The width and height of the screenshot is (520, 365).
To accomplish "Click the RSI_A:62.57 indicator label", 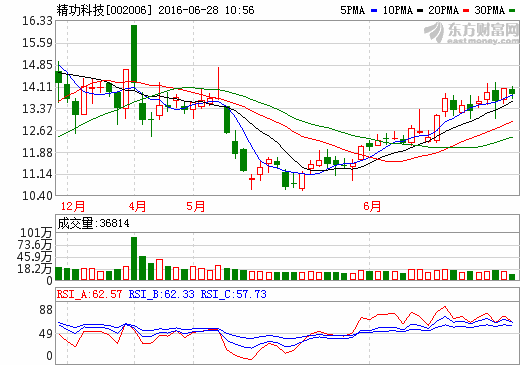I will point(89,294).
